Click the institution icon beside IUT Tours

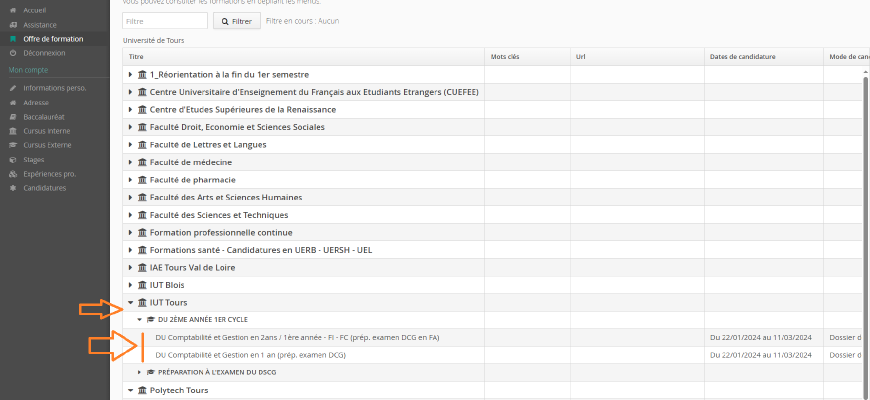tap(142, 302)
